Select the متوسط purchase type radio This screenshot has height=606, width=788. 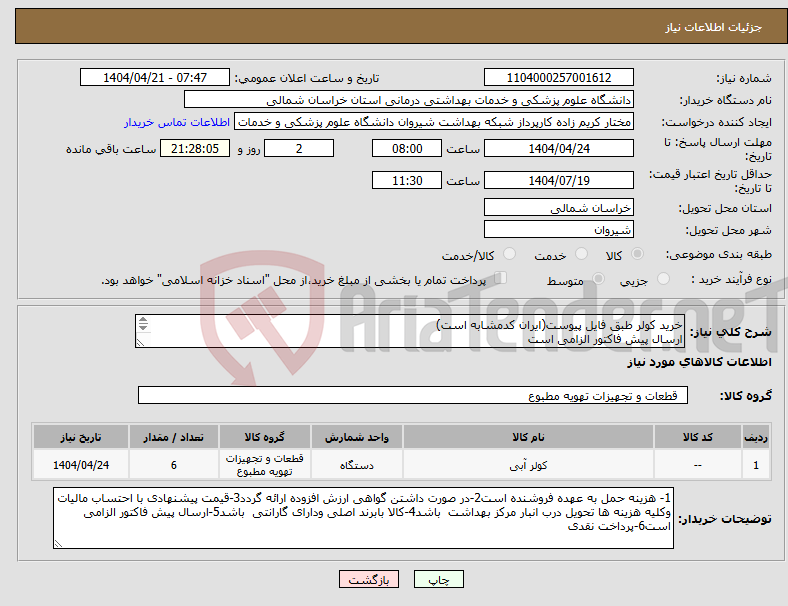[x=599, y=278]
